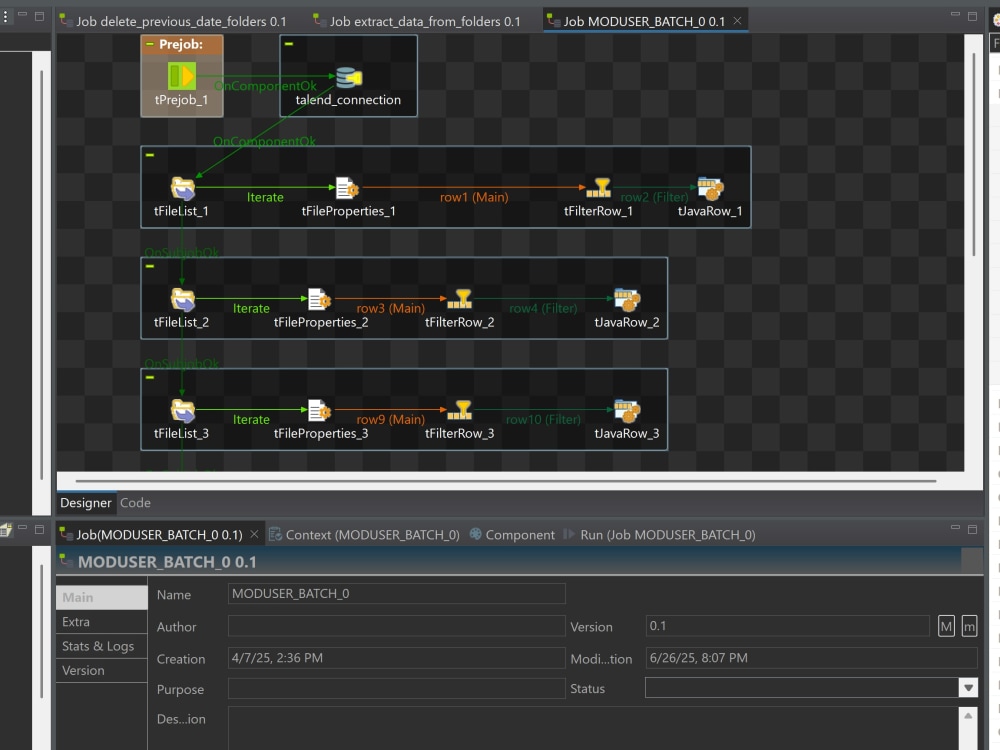This screenshot has width=1000, height=750.
Task: Open the Status dropdown arrow
Action: click(968, 688)
